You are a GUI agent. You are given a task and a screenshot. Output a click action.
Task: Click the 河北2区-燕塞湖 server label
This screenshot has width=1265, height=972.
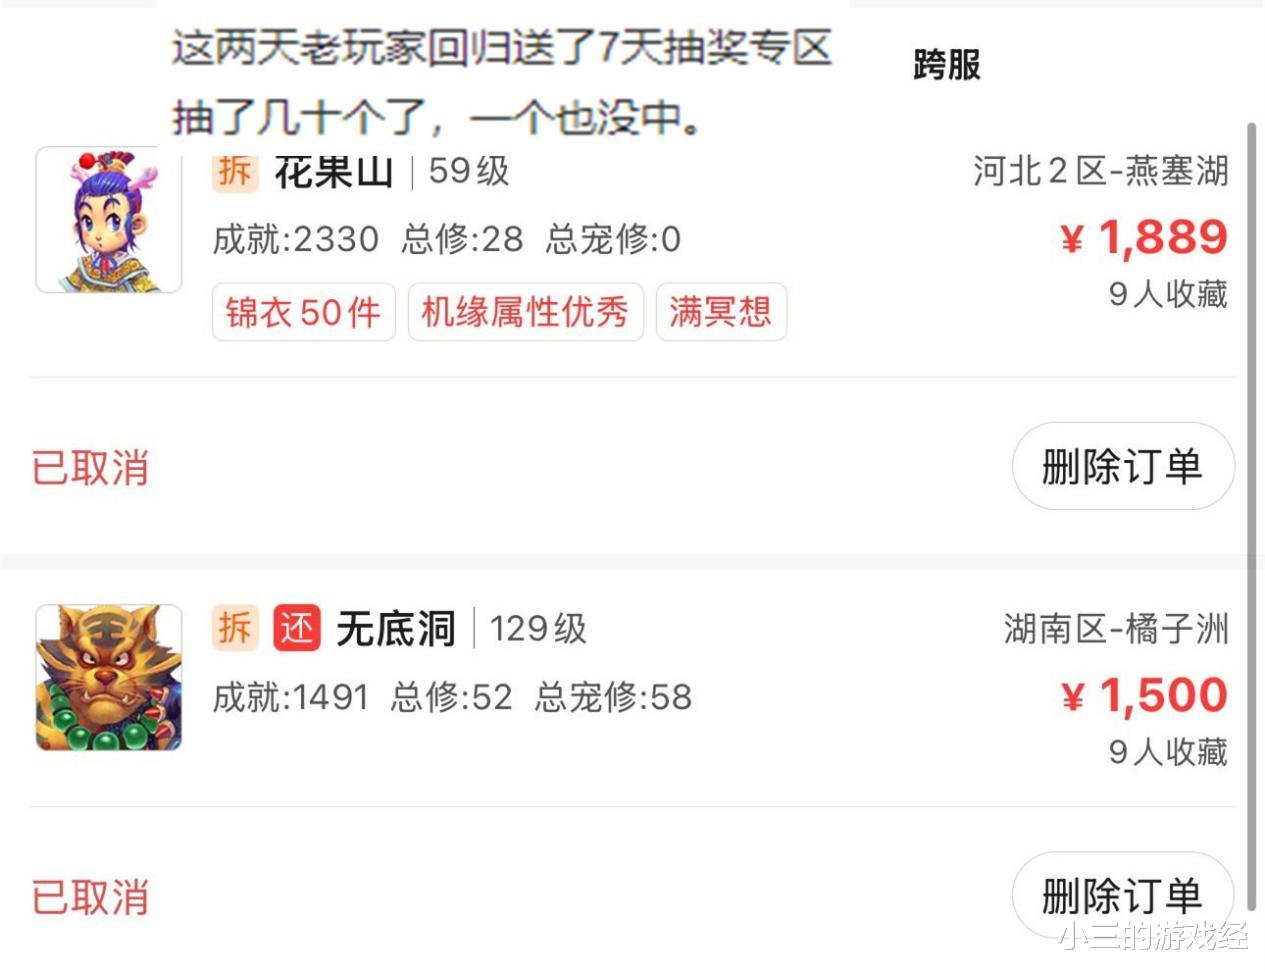[x=1101, y=171]
